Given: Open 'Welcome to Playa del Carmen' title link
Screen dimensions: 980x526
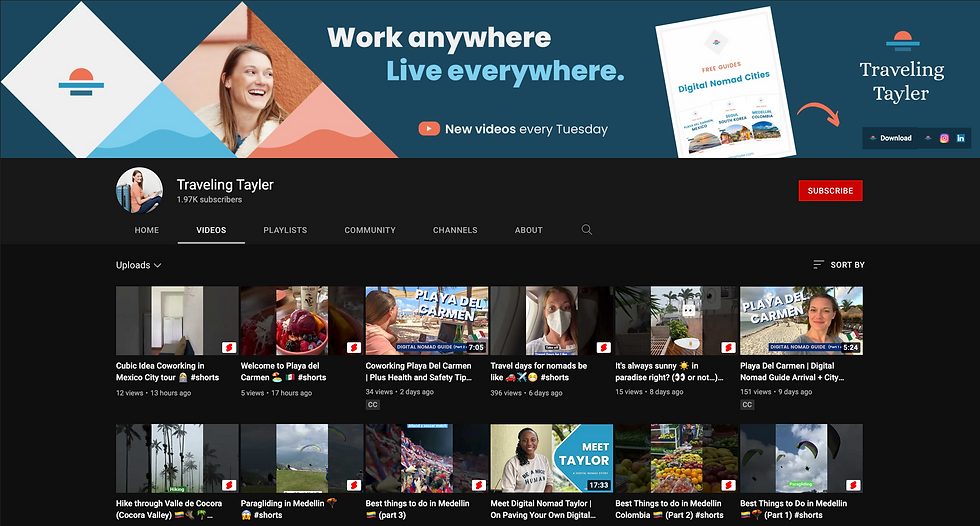Looking at the screenshot, I should [x=284, y=372].
